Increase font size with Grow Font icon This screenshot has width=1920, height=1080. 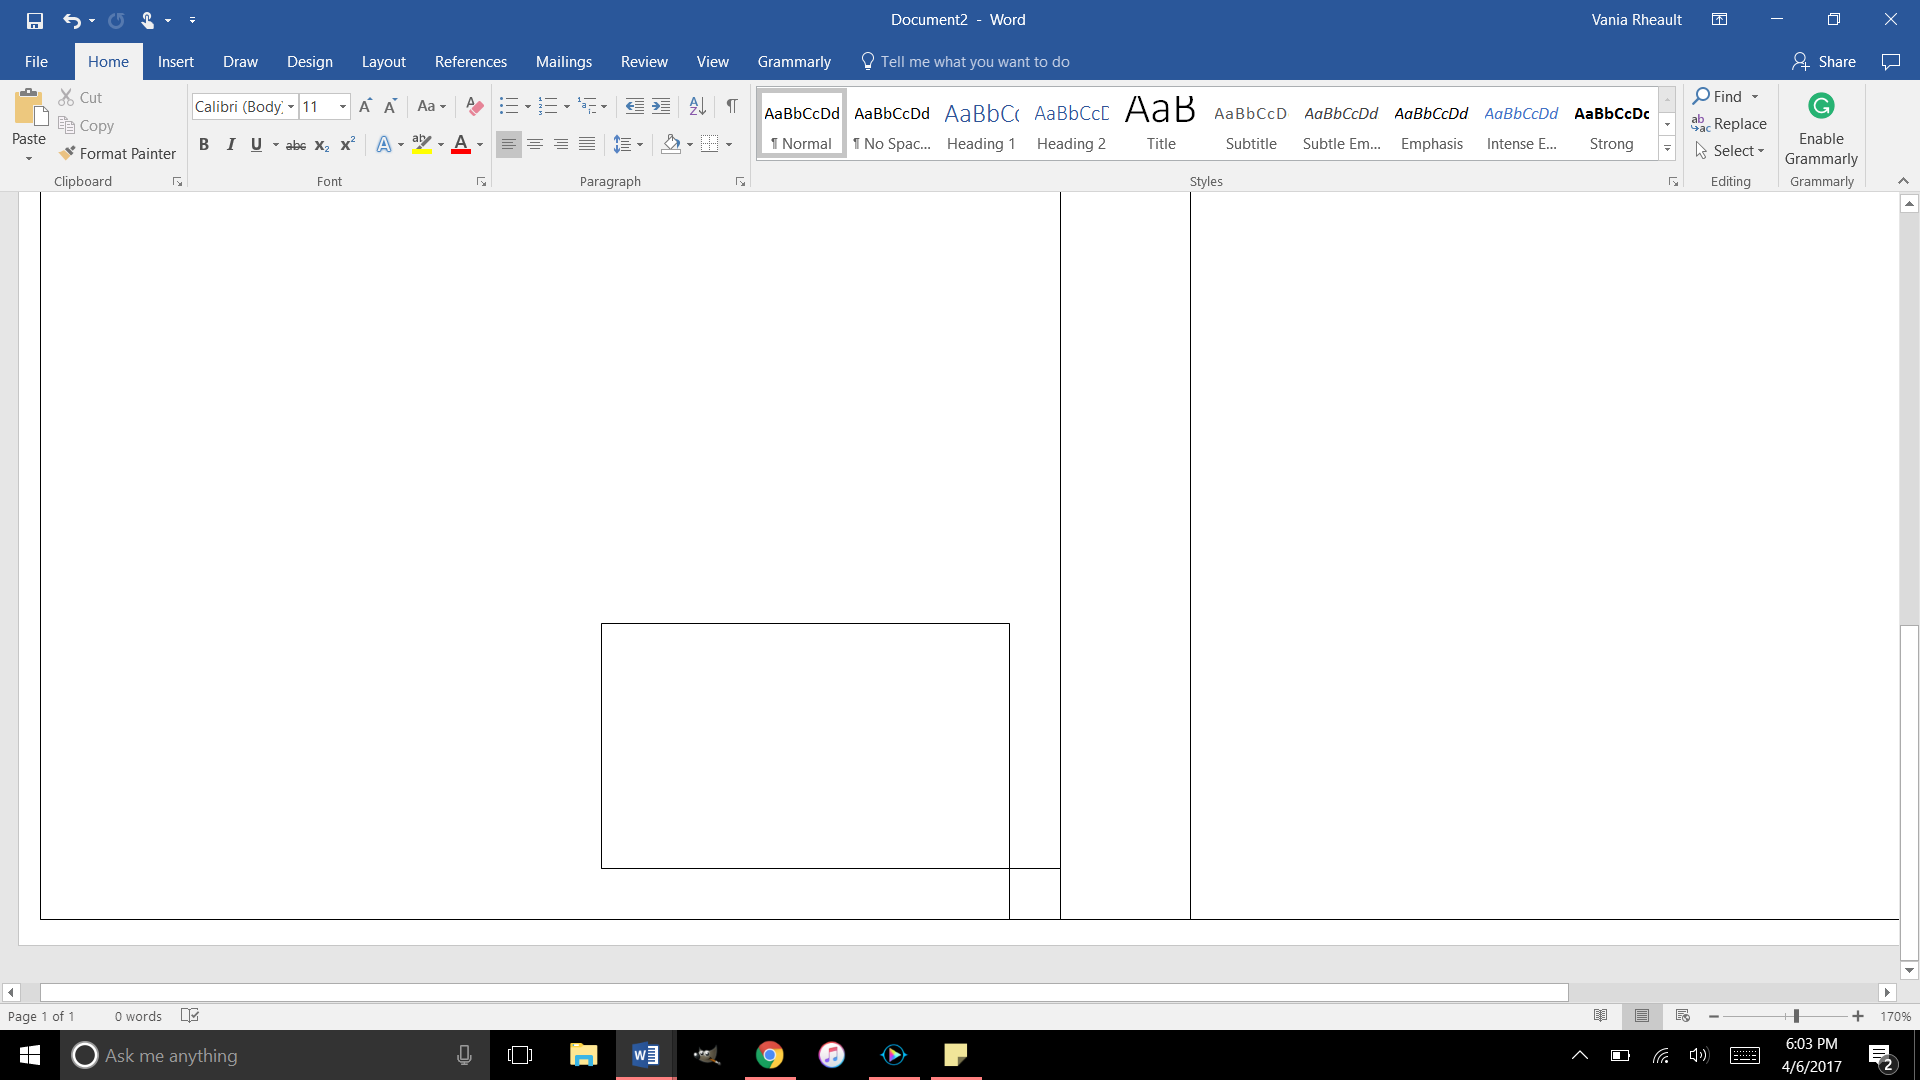pyautogui.click(x=365, y=106)
